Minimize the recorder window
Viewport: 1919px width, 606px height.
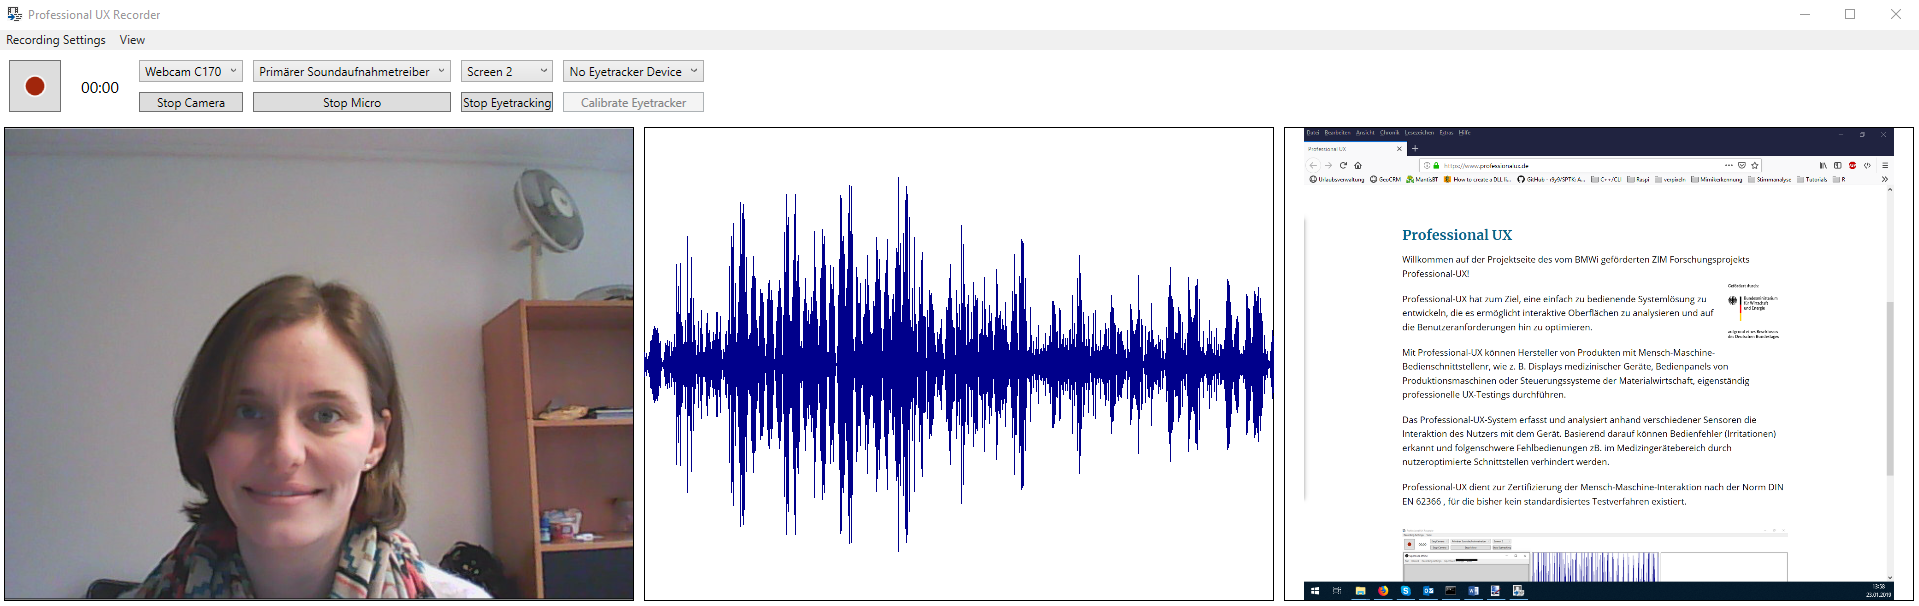point(1805,14)
